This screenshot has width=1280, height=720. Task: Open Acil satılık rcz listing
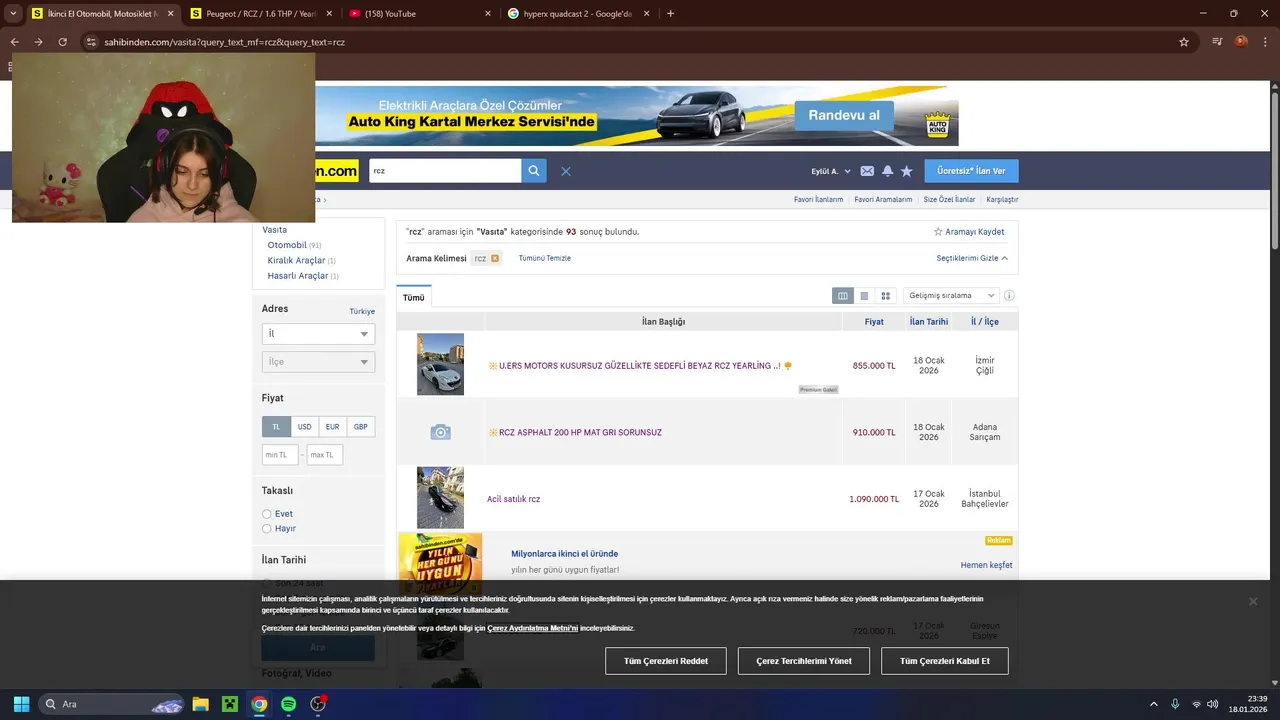click(514, 499)
